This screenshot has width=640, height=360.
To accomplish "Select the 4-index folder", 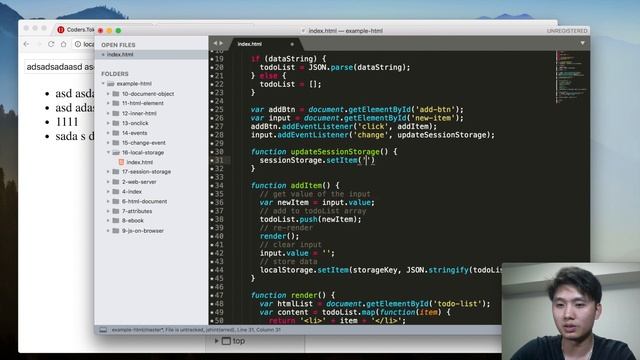I will click(131, 191).
